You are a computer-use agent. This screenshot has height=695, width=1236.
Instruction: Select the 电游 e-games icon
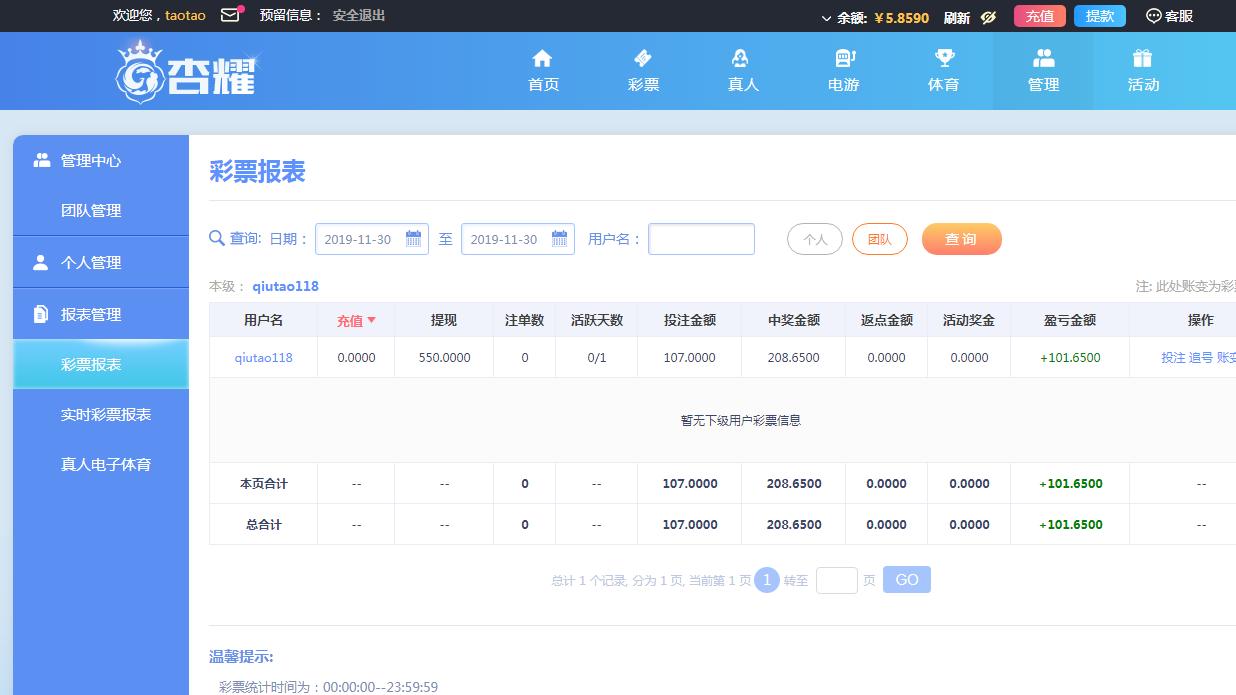coord(844,58)
